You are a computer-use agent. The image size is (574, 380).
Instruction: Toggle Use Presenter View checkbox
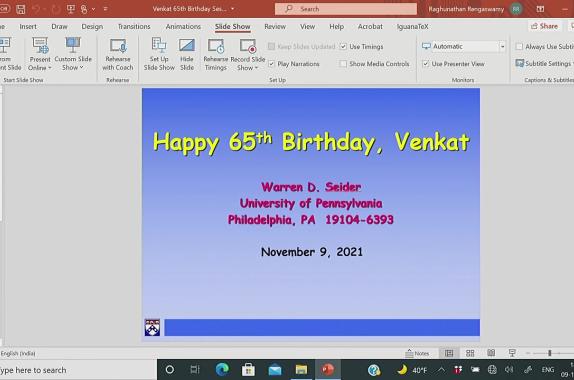[x=425, y=64]
